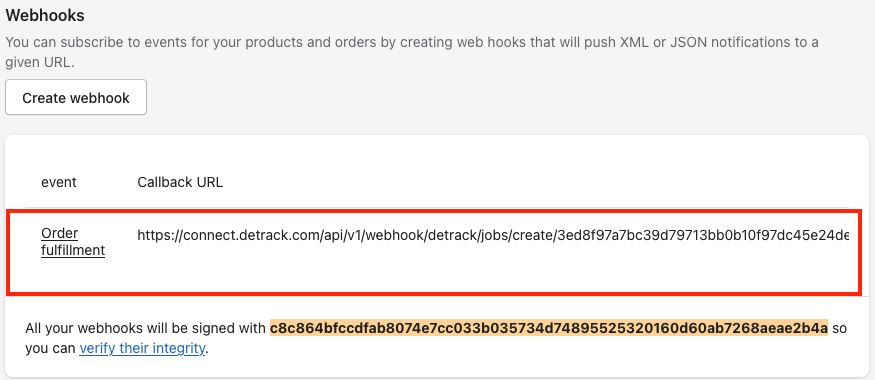
Task: Open the Order fulfillment webhook link
Action: pyautogui.click(x=73, y=242)
